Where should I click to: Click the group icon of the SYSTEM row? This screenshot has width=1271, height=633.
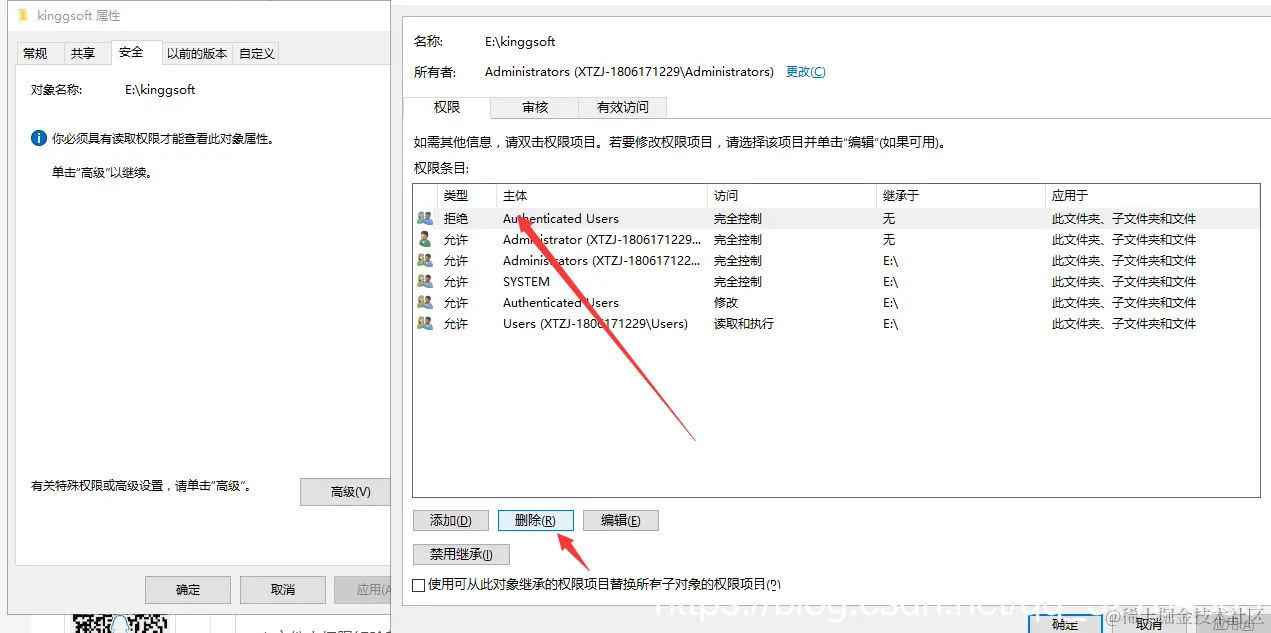(425, 281)
